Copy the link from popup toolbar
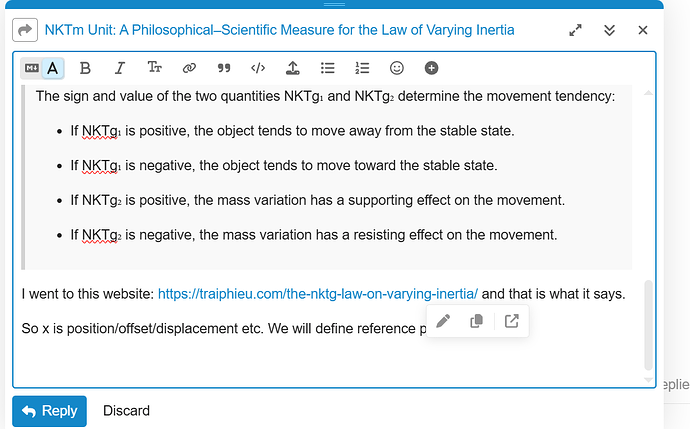 [x=477, y=321]
